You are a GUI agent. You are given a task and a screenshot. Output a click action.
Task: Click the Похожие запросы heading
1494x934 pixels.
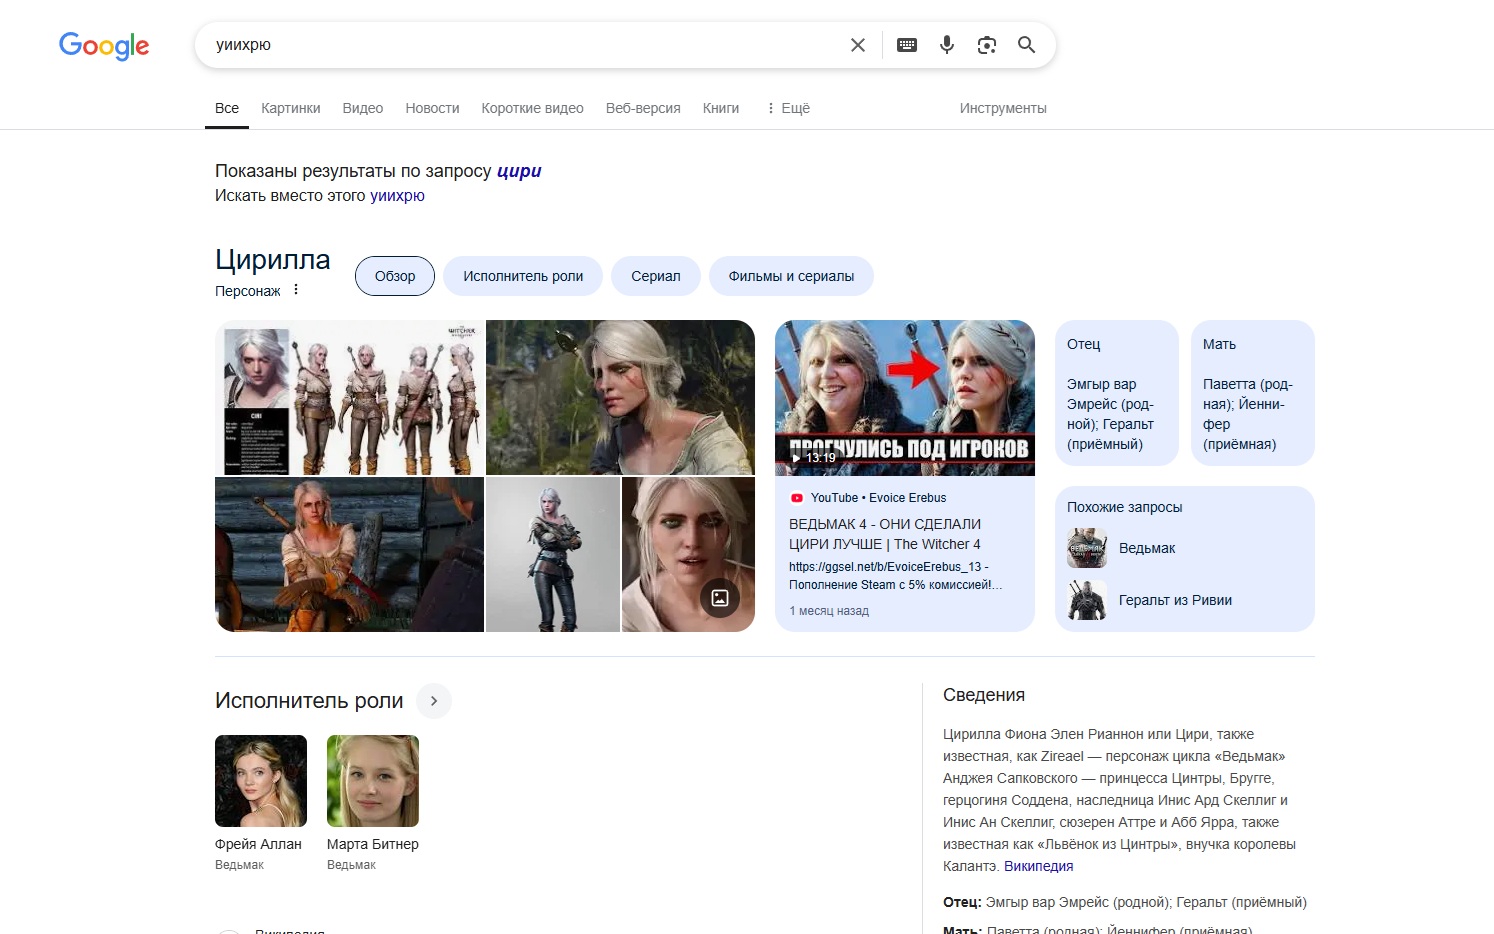pos(1125,507)
